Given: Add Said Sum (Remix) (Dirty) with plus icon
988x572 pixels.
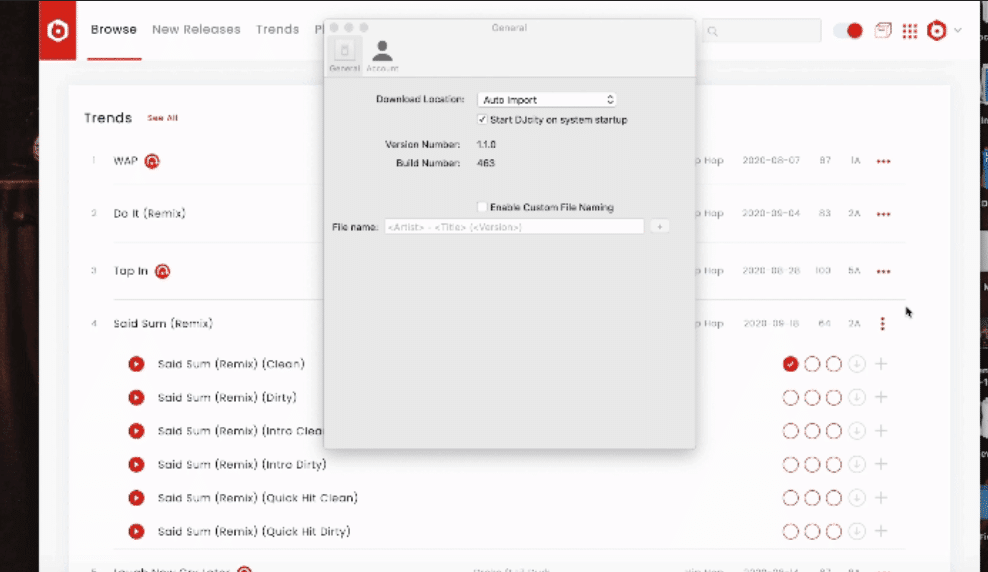Looking at the screenshot, I should click(881, 398).
